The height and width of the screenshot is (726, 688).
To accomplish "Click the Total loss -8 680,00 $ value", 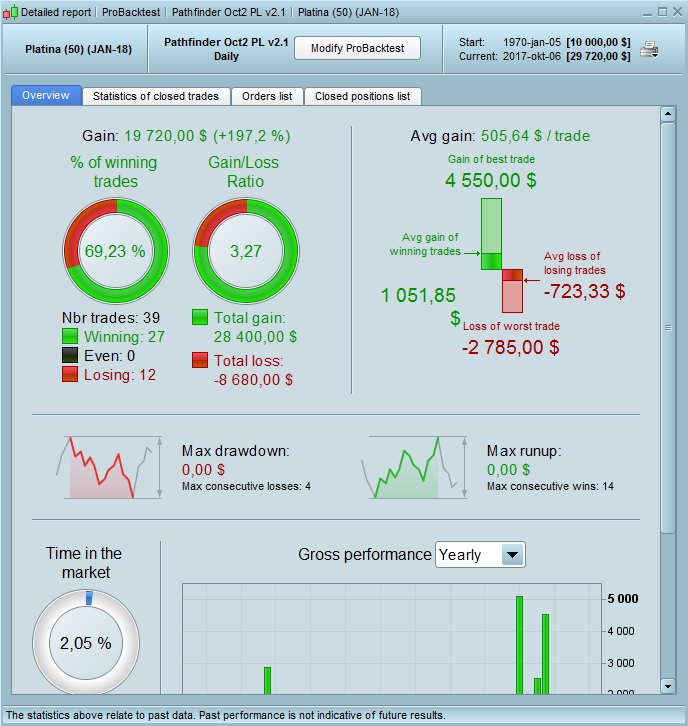I will pos(253,380).
